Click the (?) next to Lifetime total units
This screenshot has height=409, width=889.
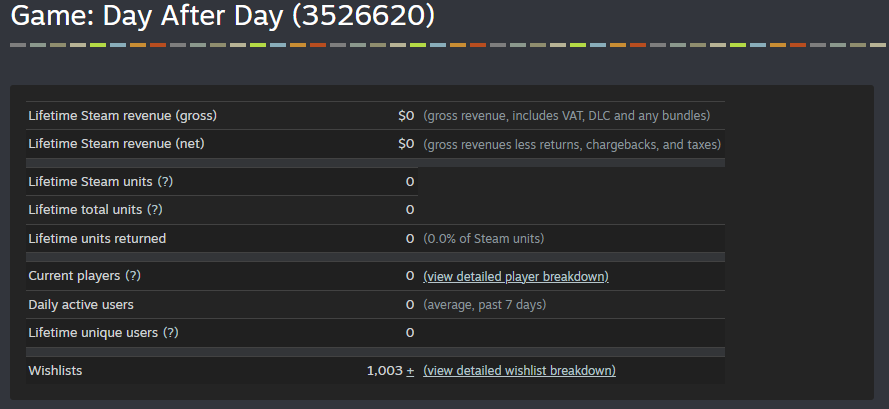pyautogui.click(x=155, y=210)
